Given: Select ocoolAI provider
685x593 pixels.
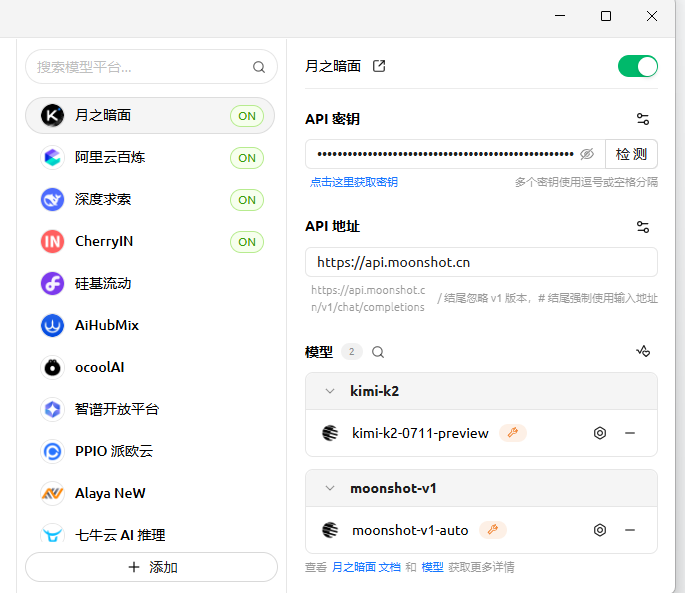Looking at the screenshot, I should 150,367.
